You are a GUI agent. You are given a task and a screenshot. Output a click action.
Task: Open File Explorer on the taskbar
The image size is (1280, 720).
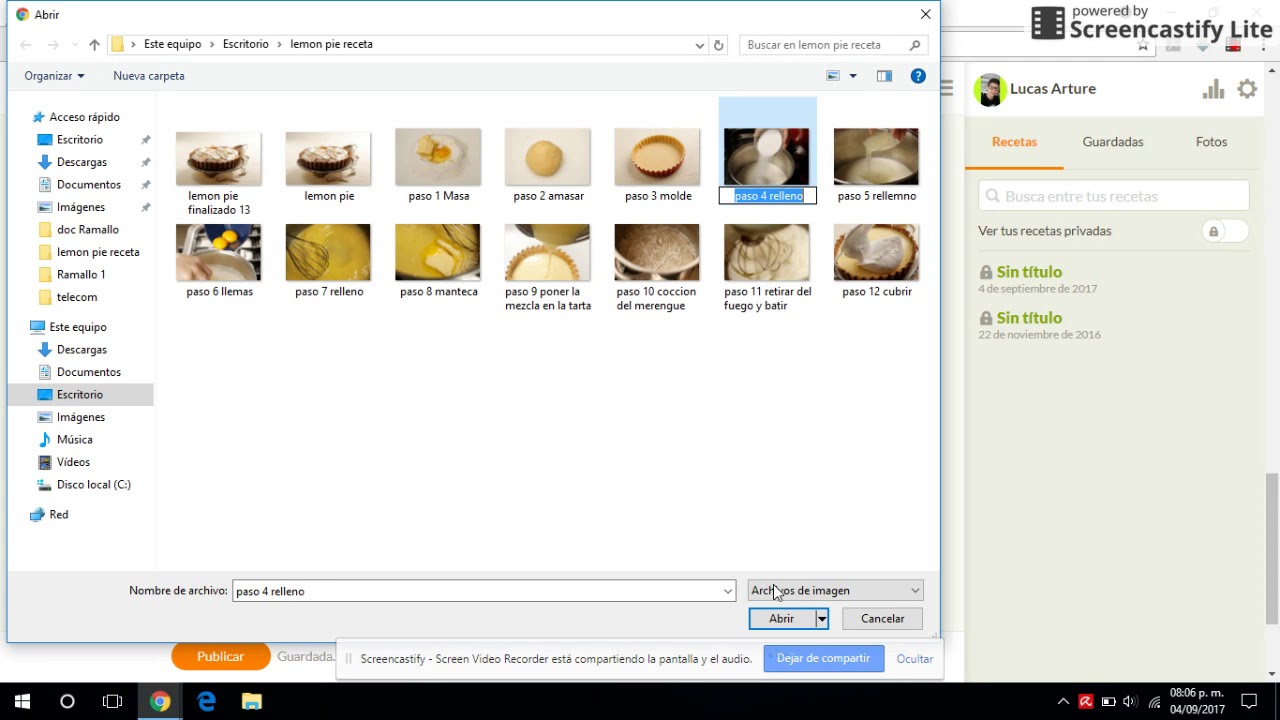tap(252, 702)
